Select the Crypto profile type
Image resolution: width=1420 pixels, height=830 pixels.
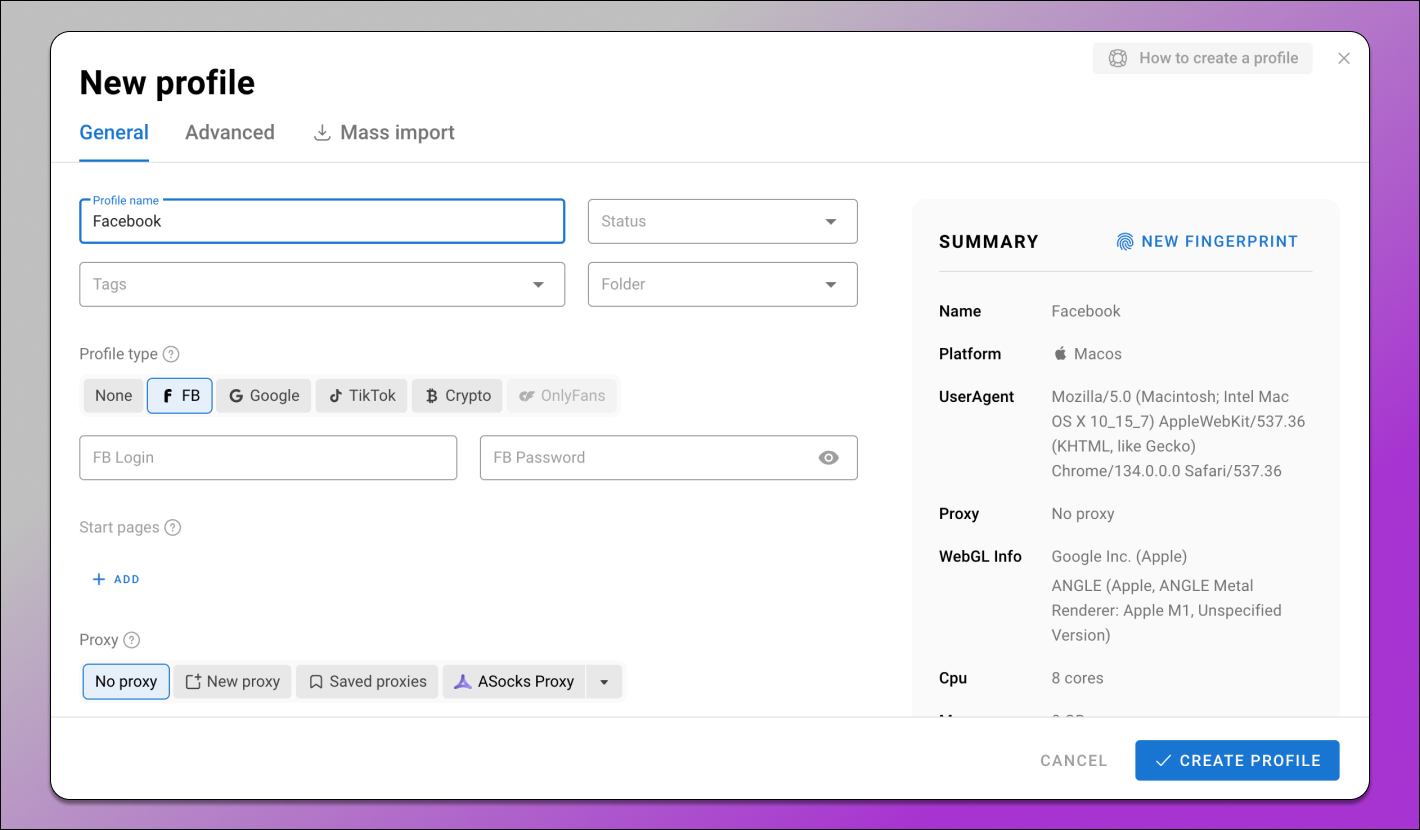click(x=457, y=395)
